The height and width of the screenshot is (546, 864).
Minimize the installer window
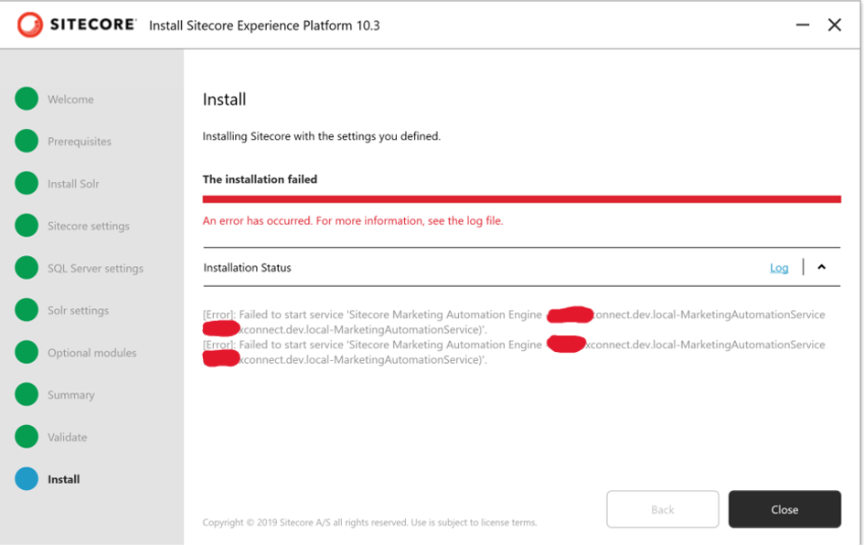(803, 25)
